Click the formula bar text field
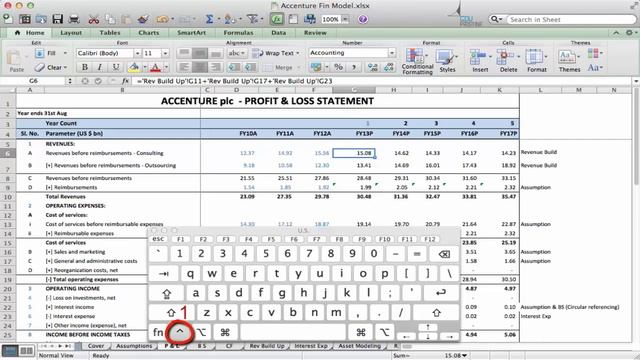This screenshot has width=640, height=360. [383, 81]
